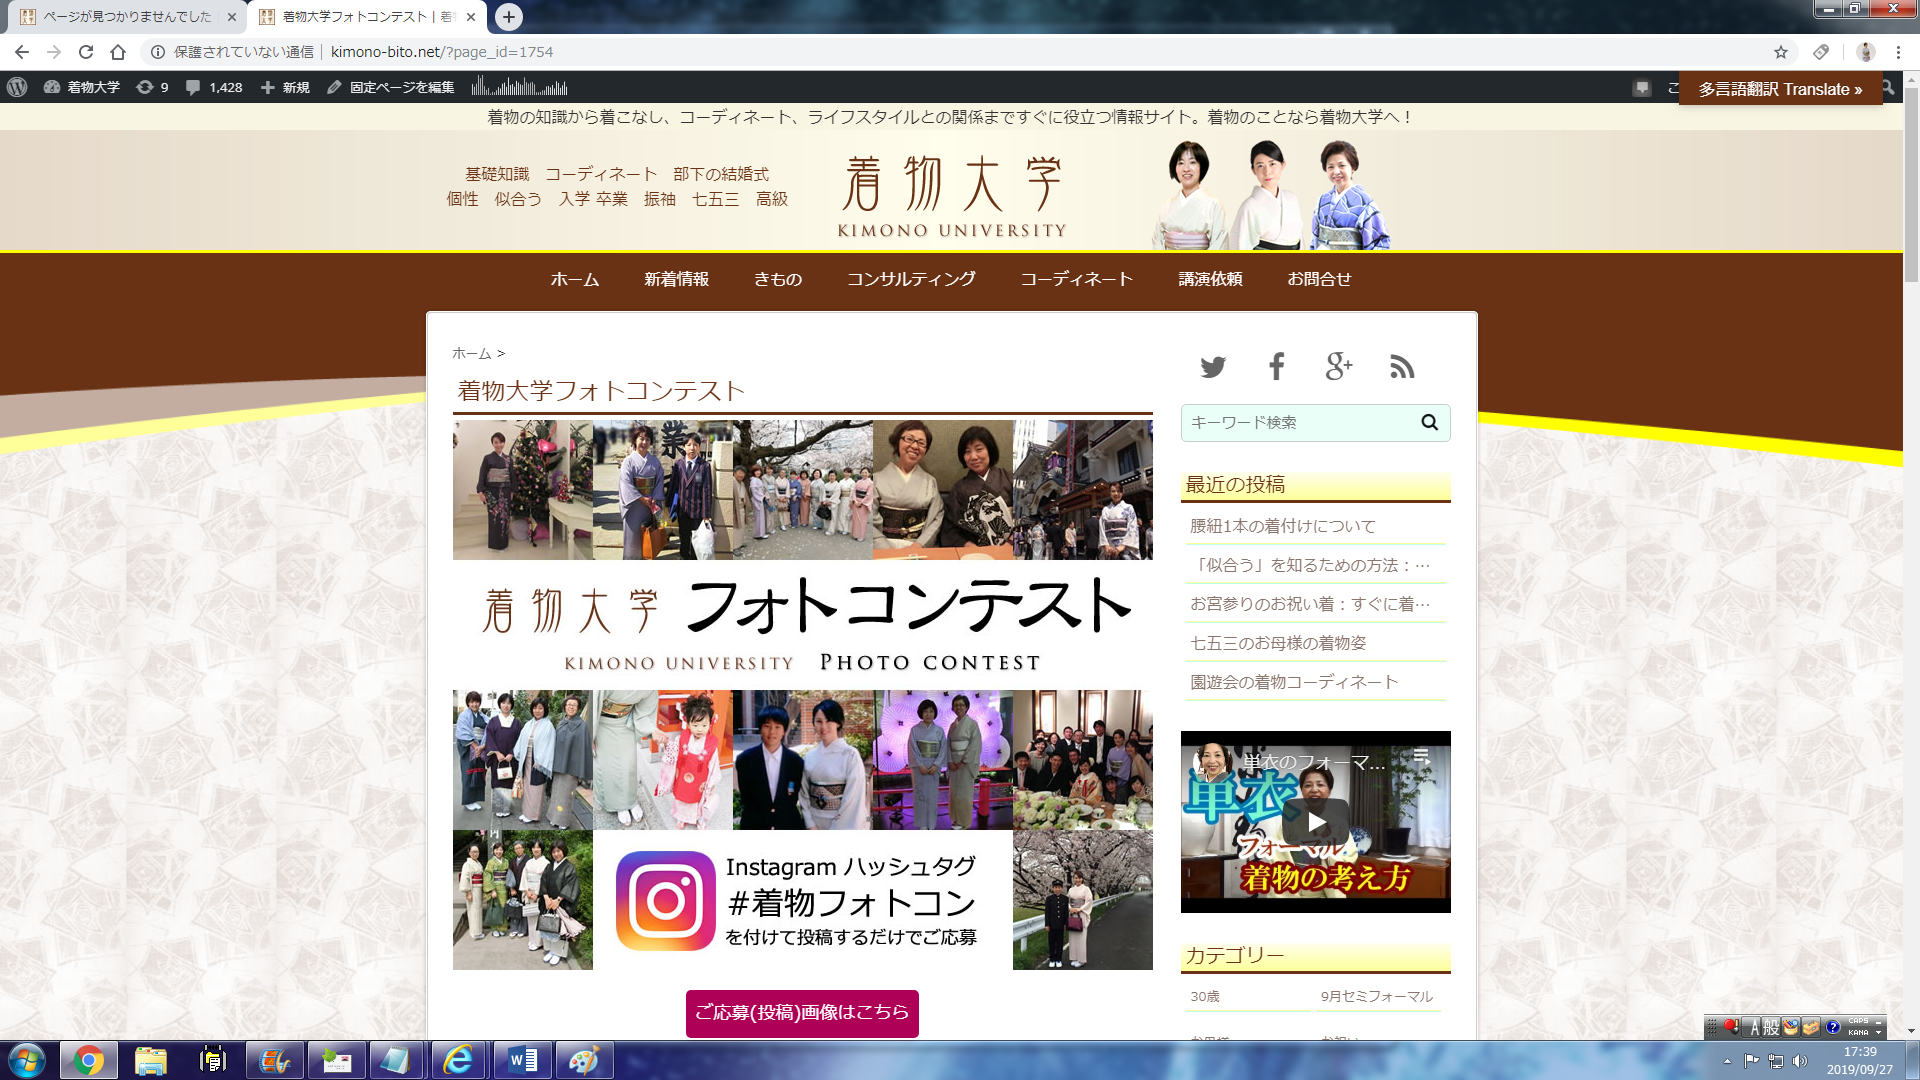
Task: Go to browser home page icon
Action: tap(118, 52)
